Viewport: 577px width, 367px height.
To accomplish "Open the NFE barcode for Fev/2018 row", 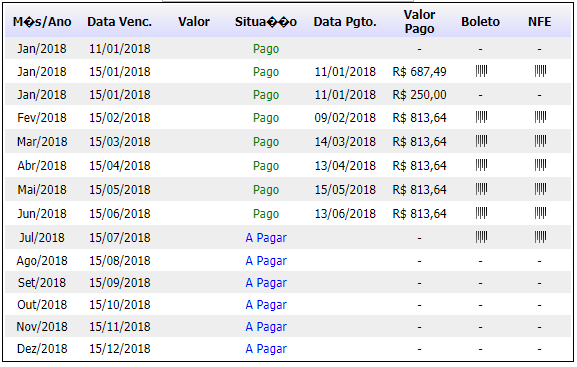I will pyautogui.click(x=540, y=117).
